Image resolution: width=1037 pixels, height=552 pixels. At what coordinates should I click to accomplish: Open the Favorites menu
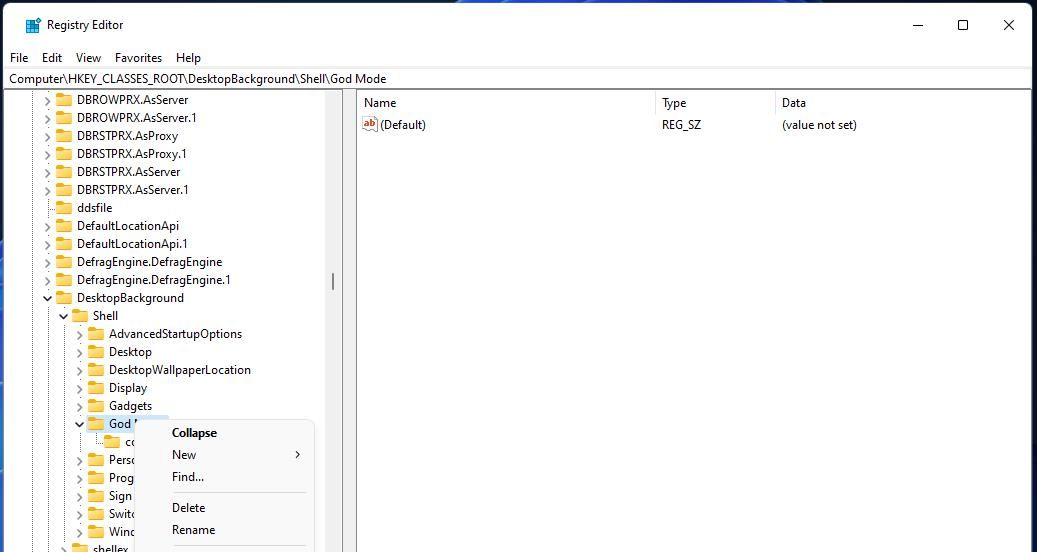click(x=138, y=58)
